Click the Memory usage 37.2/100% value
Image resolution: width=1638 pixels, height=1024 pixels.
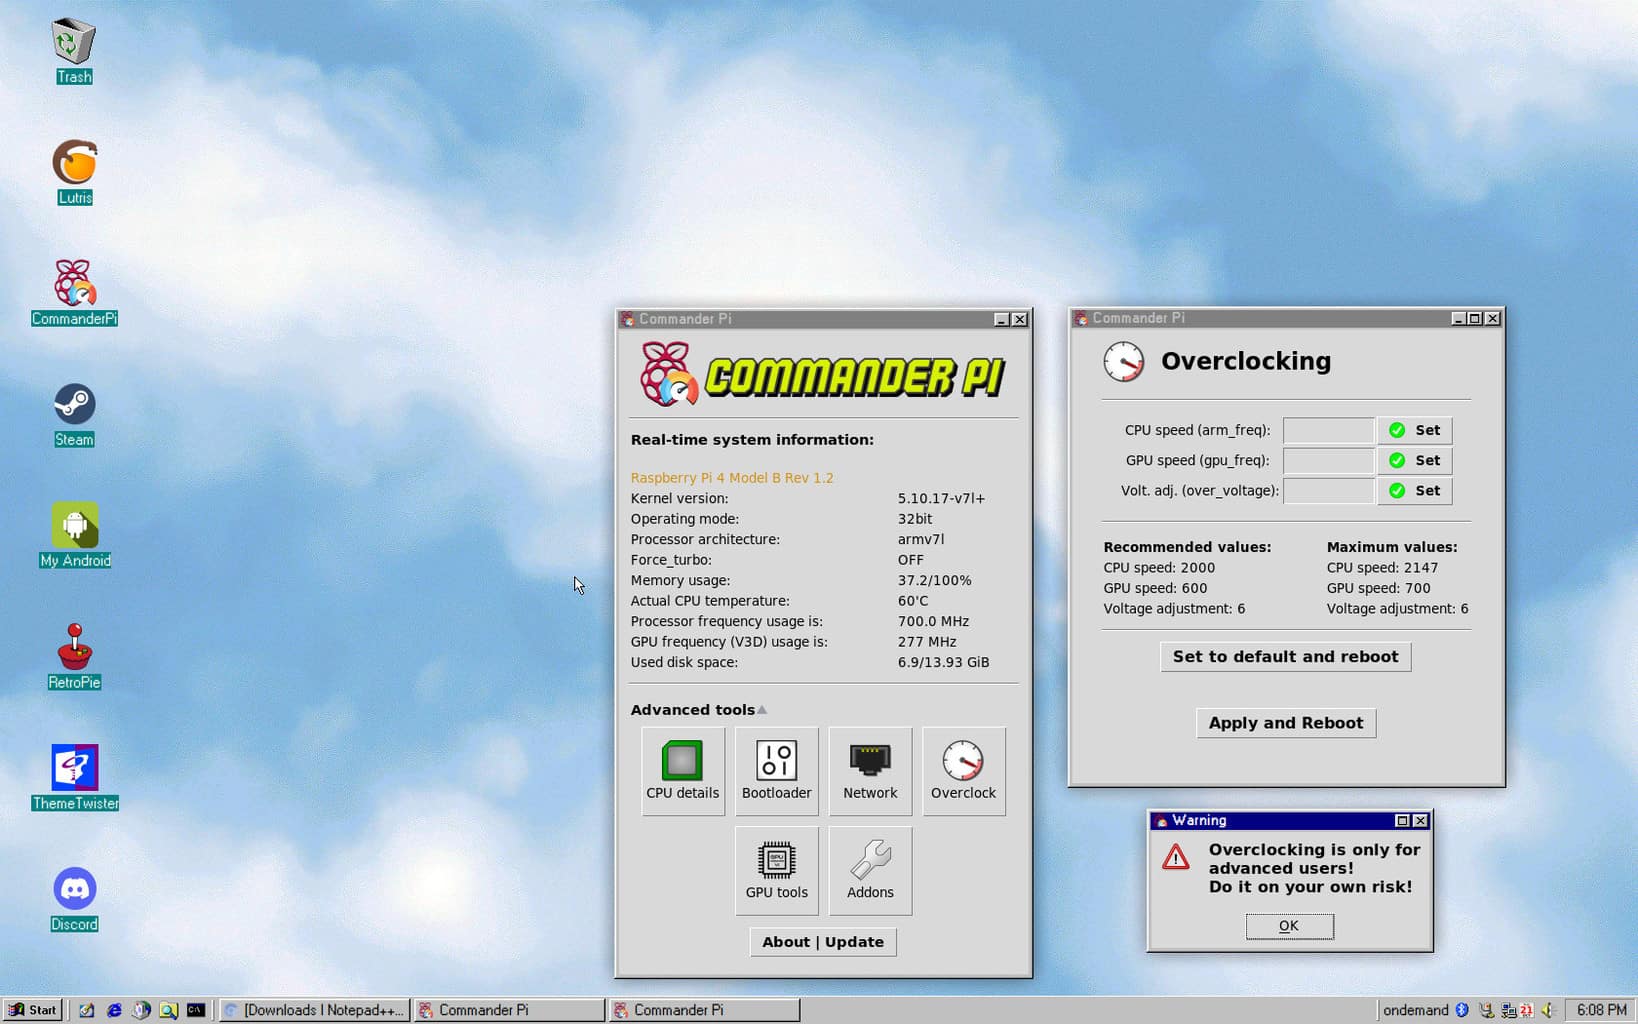coord(934,580)
